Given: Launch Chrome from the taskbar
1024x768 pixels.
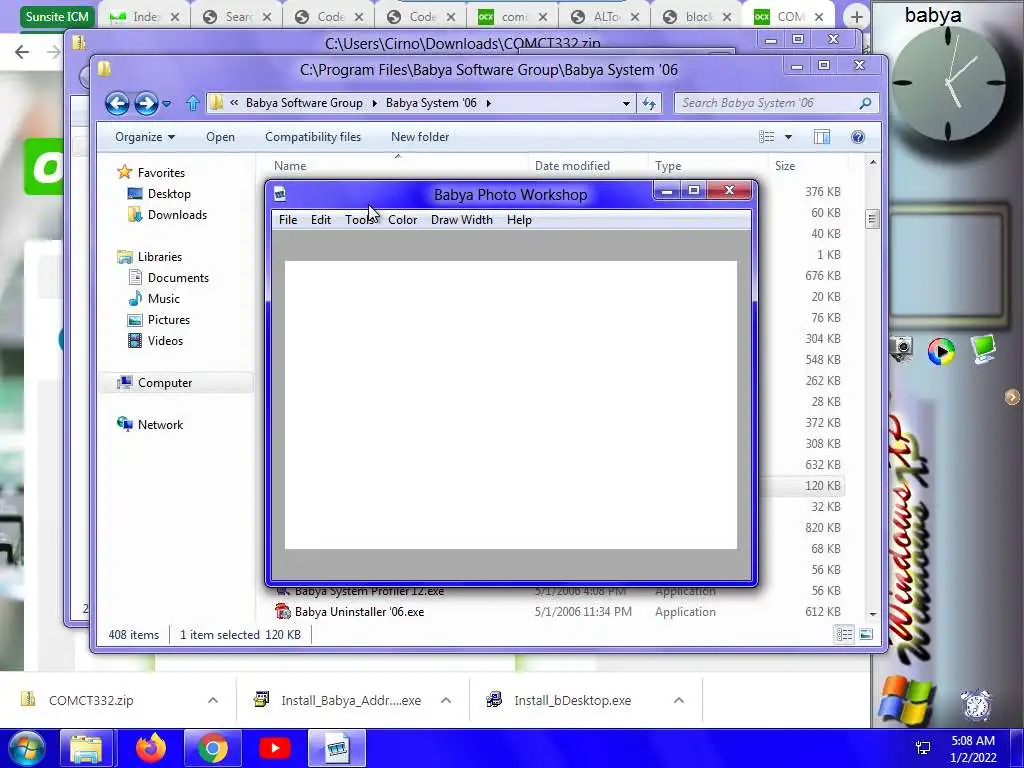Looking at the screenshot, I should point(213,748).
